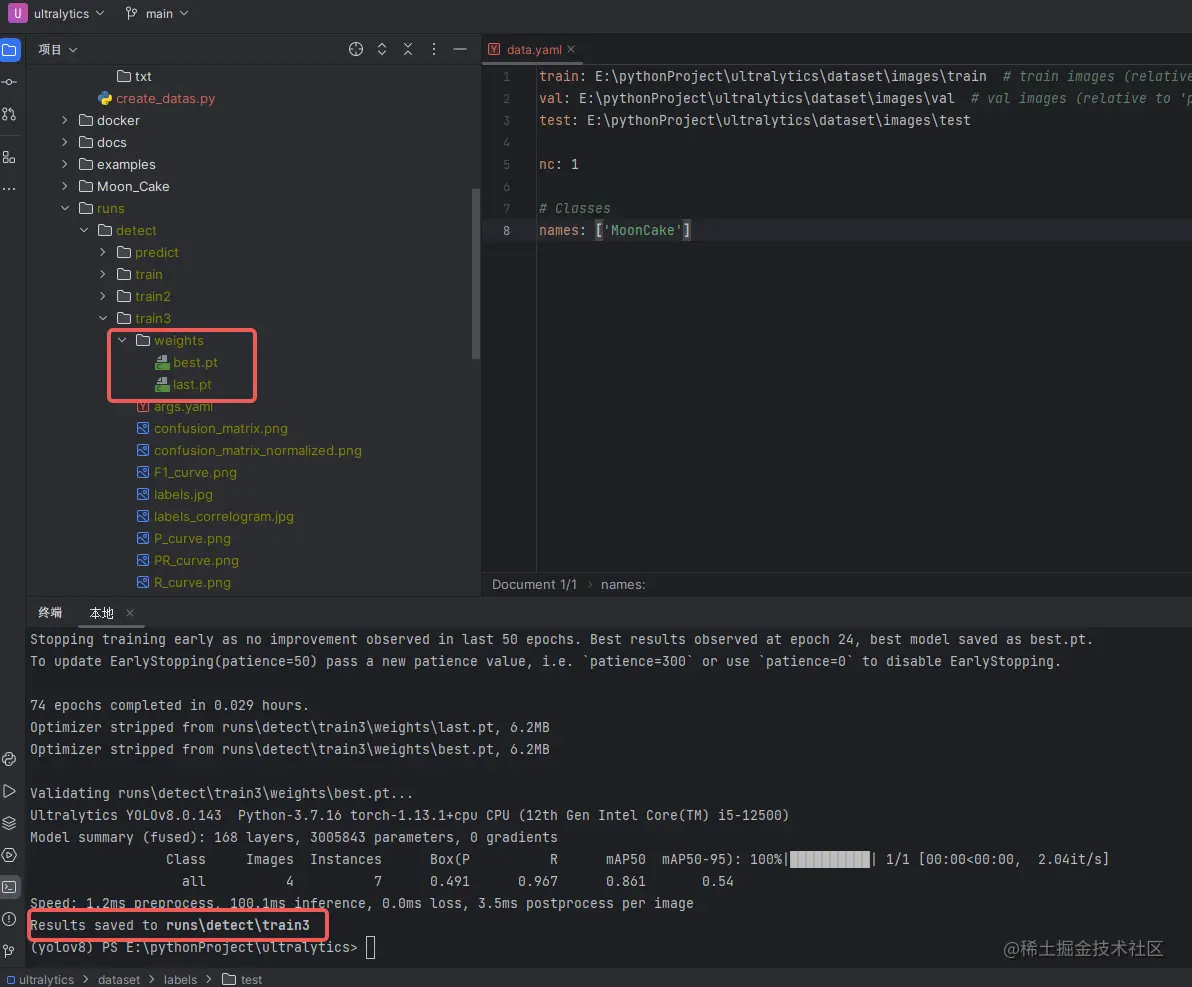The height and width of the screenshot is (987, 1192).
Task: Click dataset in bottom breadcrumb
Action: 119,979
